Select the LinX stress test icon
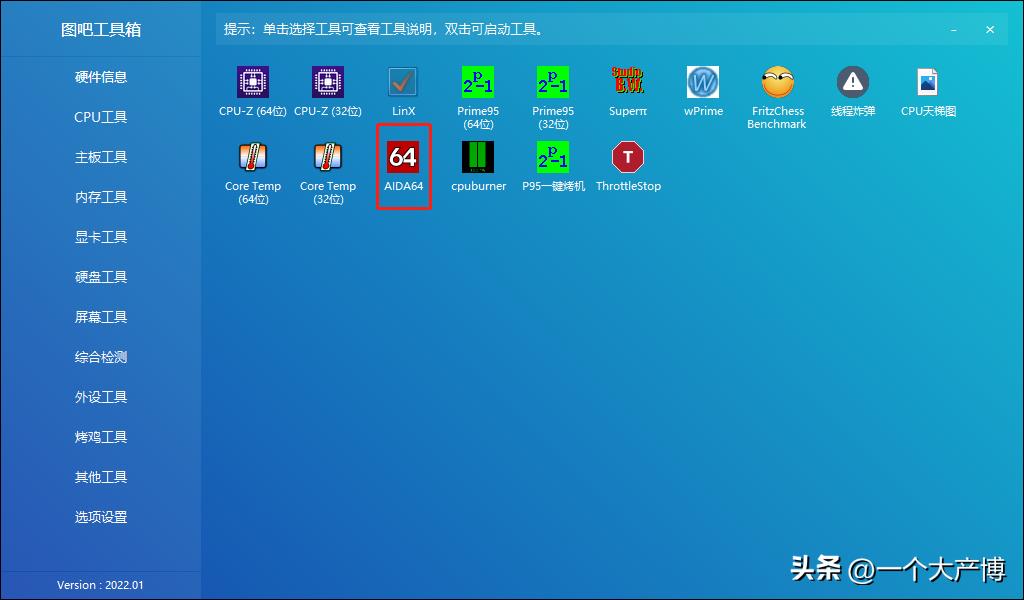The width and height of the screenshot is (1024, 600). tap(403, 82)
